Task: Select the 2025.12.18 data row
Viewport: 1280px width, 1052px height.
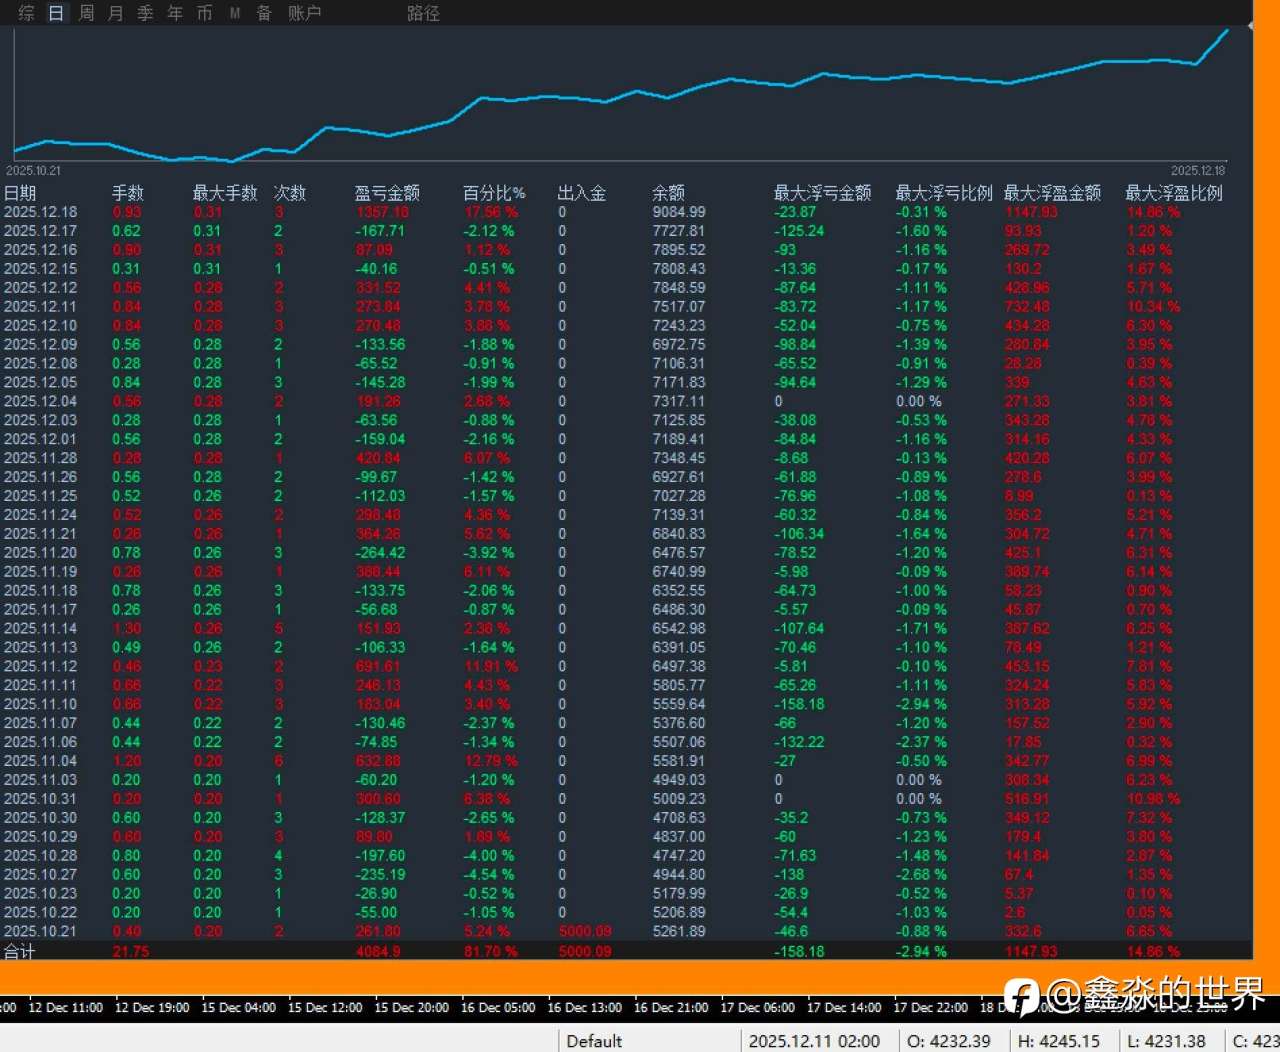Action: coord(40,212)
